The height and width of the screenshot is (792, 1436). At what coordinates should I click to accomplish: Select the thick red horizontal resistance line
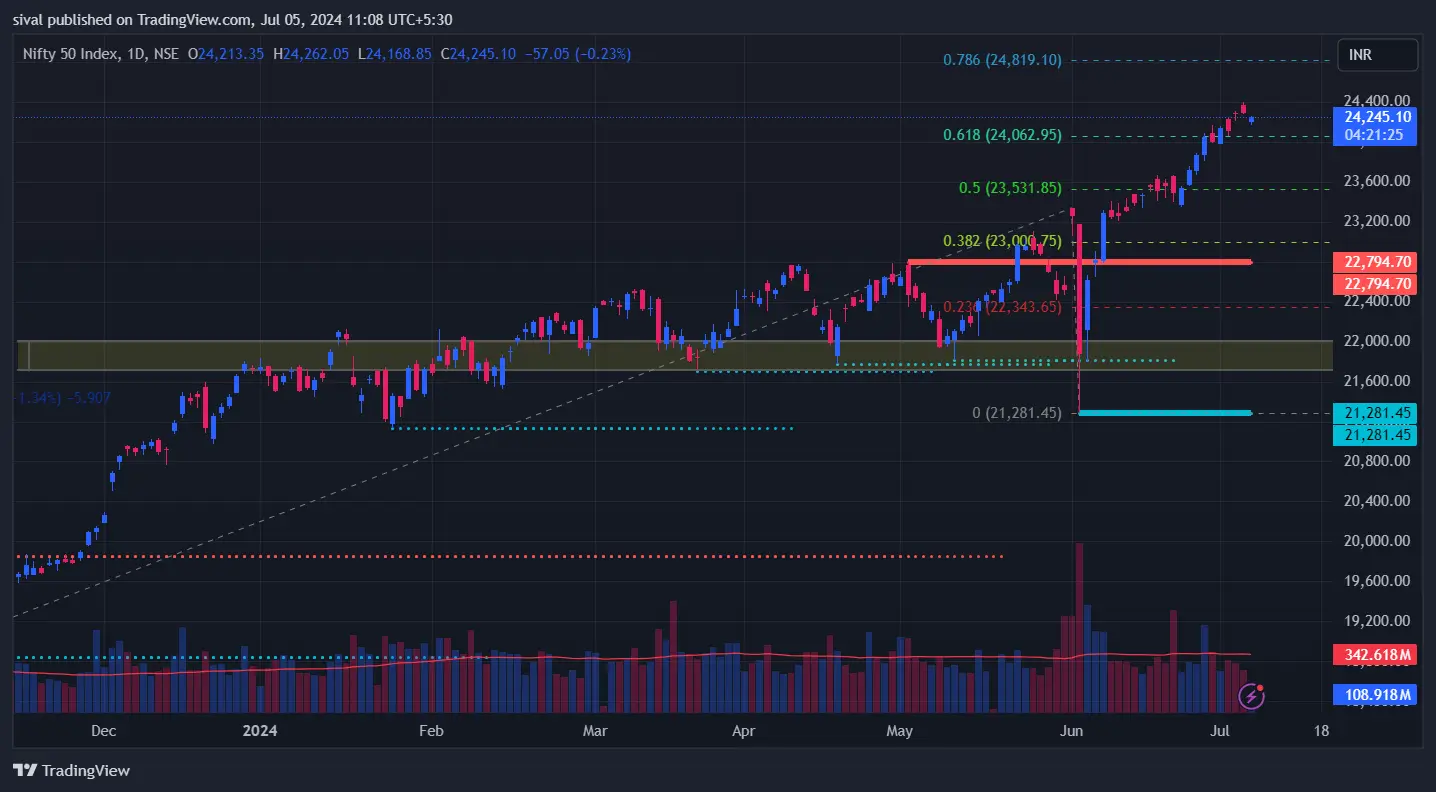[1080, 262]
